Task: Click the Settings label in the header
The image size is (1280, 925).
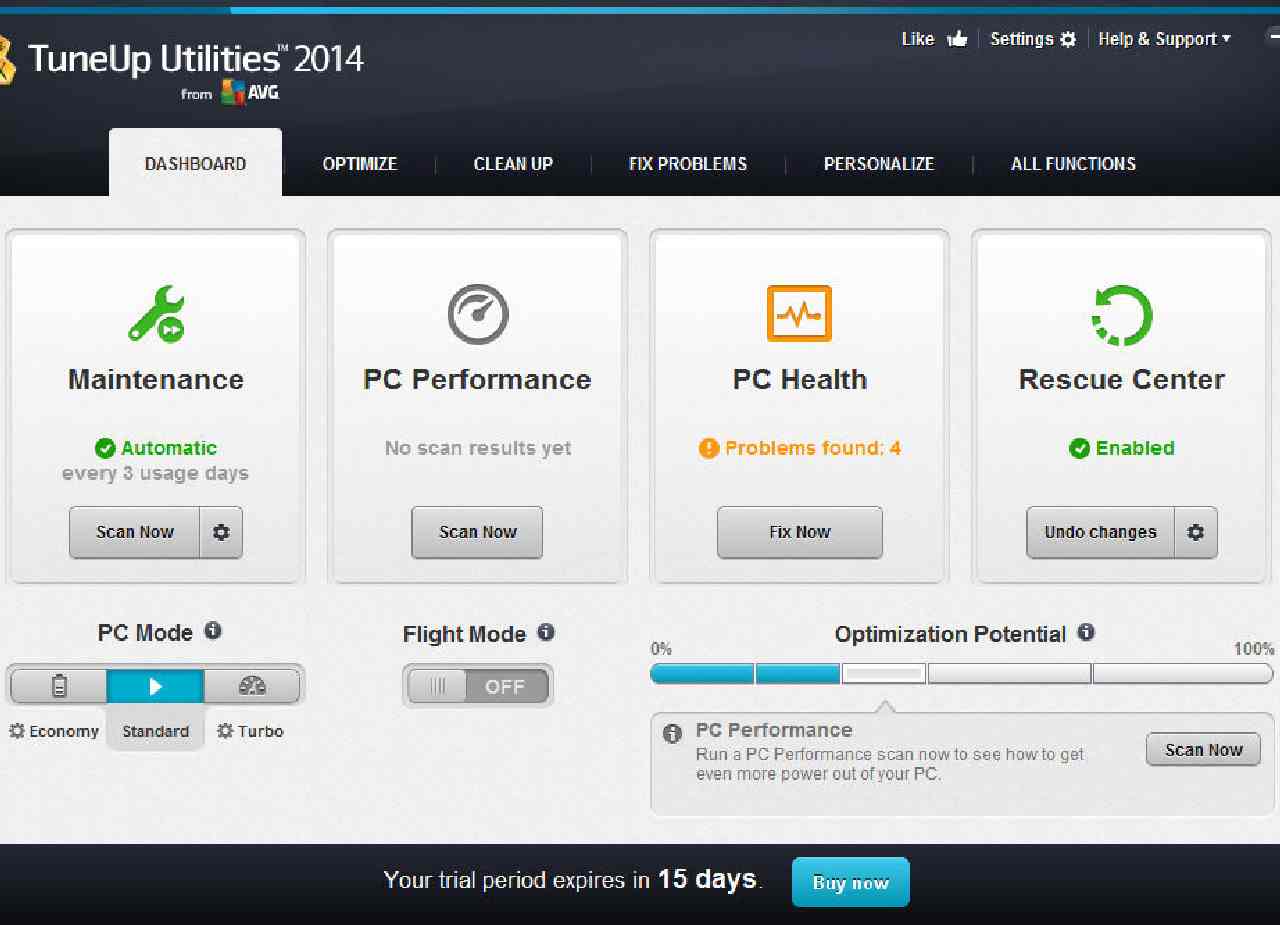Action: [x=1022, y=39]
